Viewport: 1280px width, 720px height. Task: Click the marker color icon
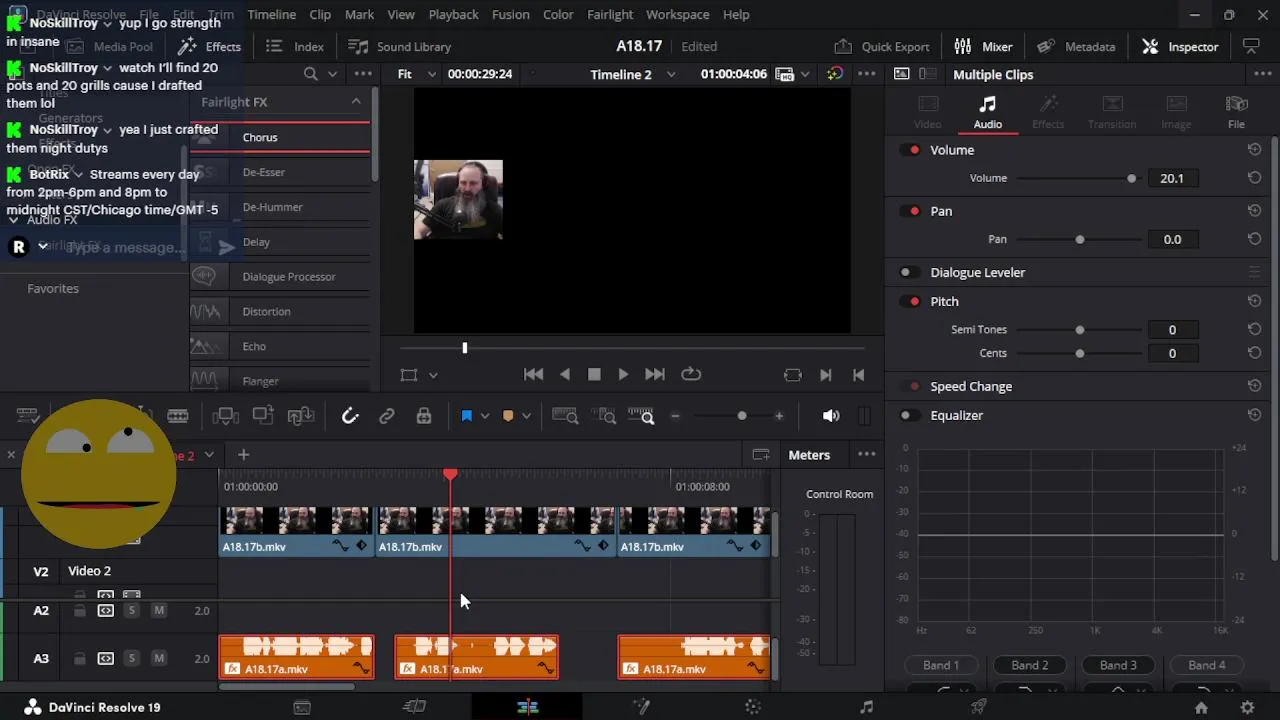coord(508,416)
